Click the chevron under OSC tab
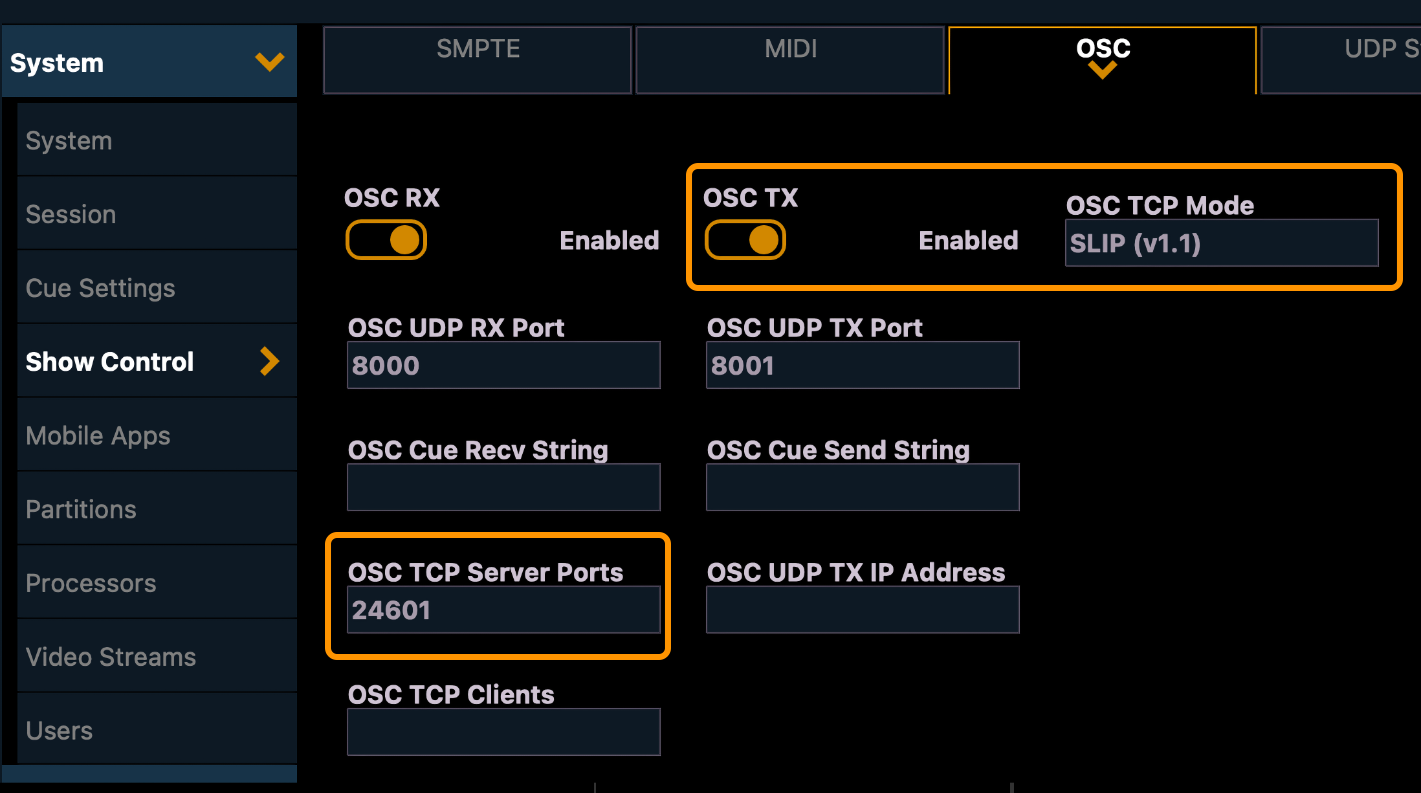1421x793 pixels. pos(1102,70)
